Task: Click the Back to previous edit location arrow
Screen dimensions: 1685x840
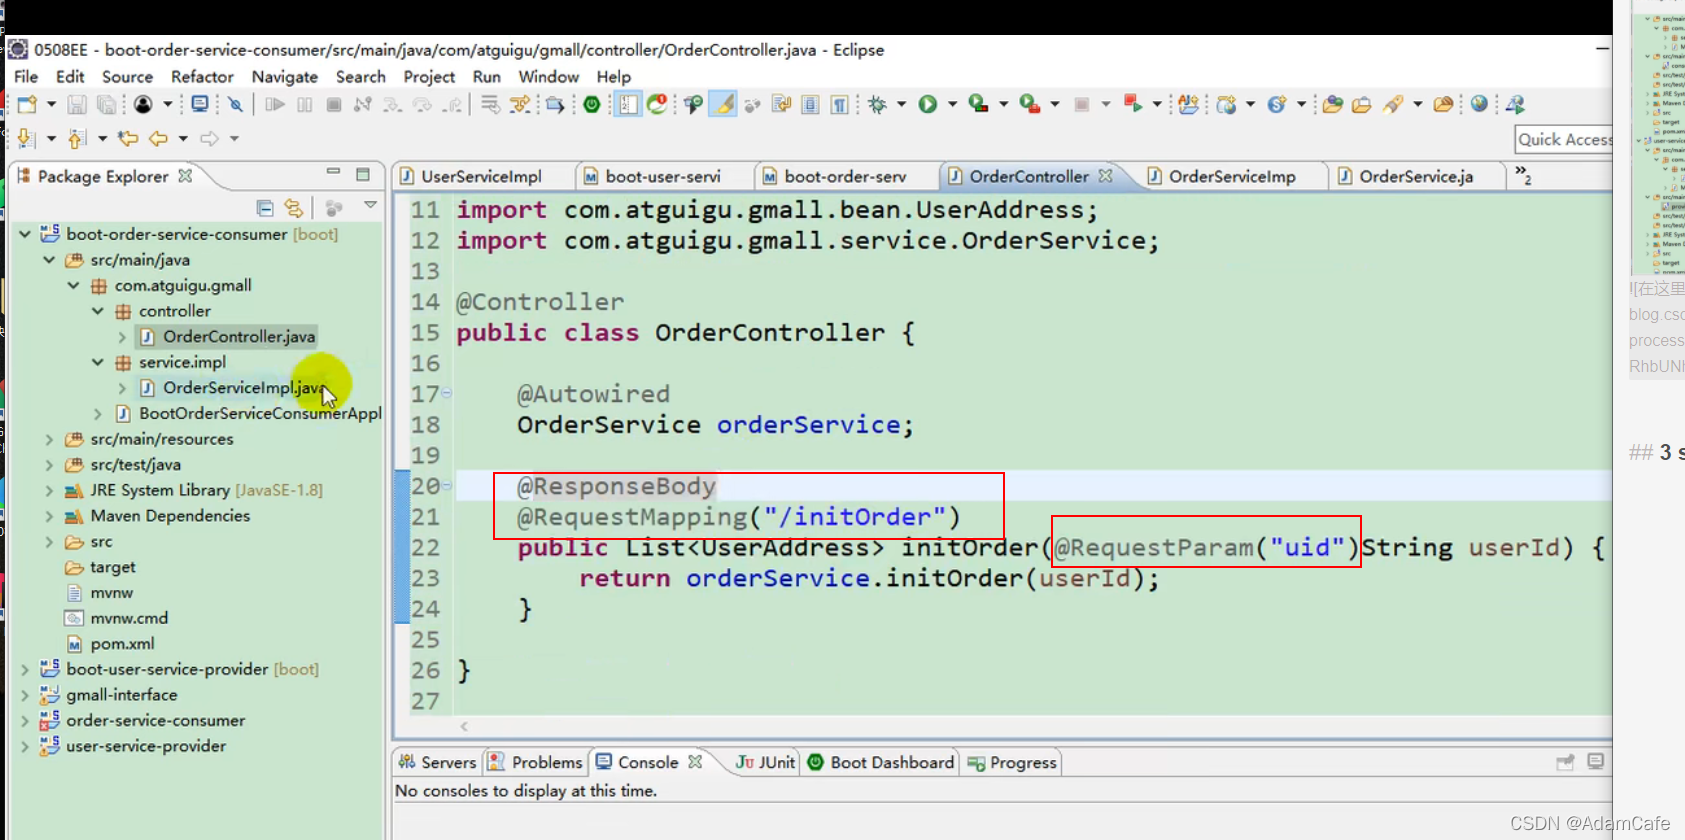Action: (158, 138)
